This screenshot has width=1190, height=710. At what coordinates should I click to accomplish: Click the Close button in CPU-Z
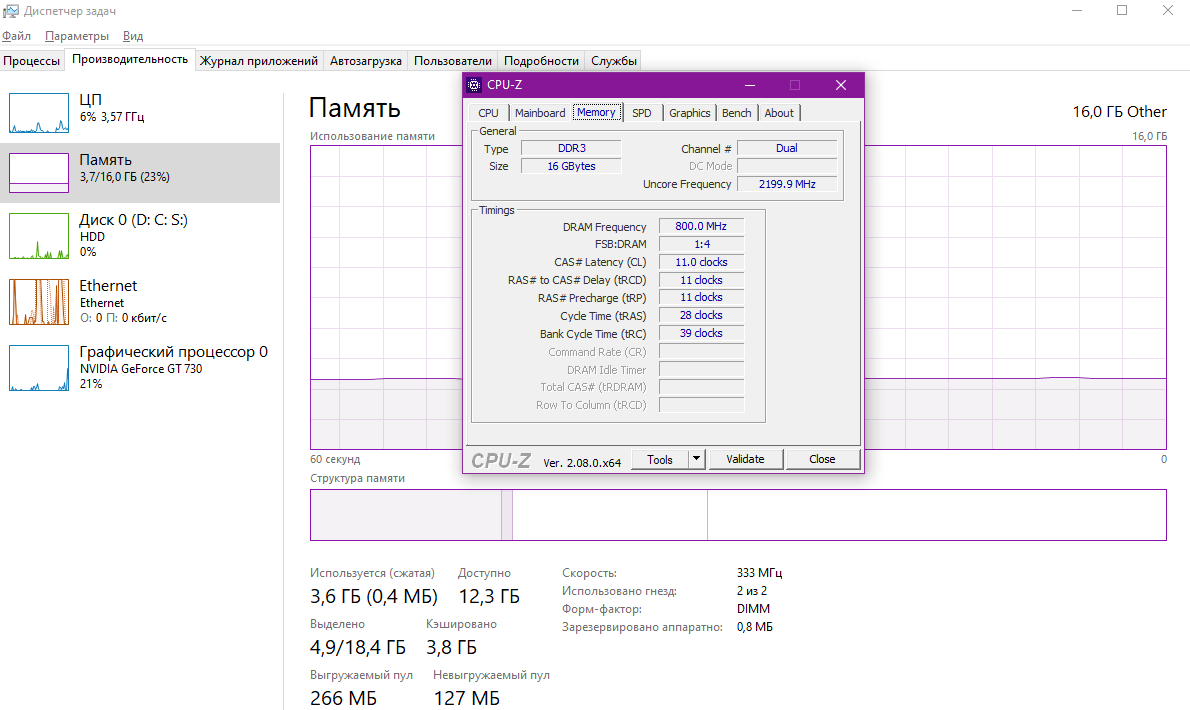point(822,460)
